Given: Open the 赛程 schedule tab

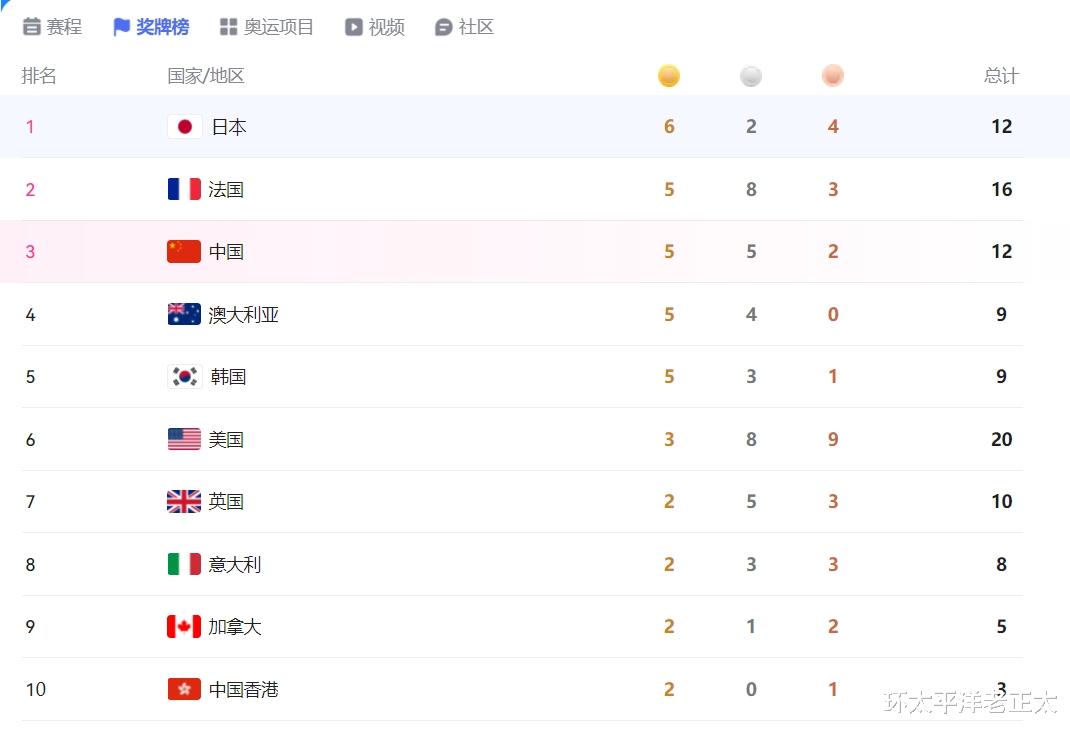Looking at the screenshot, I should tap(53, 27).
